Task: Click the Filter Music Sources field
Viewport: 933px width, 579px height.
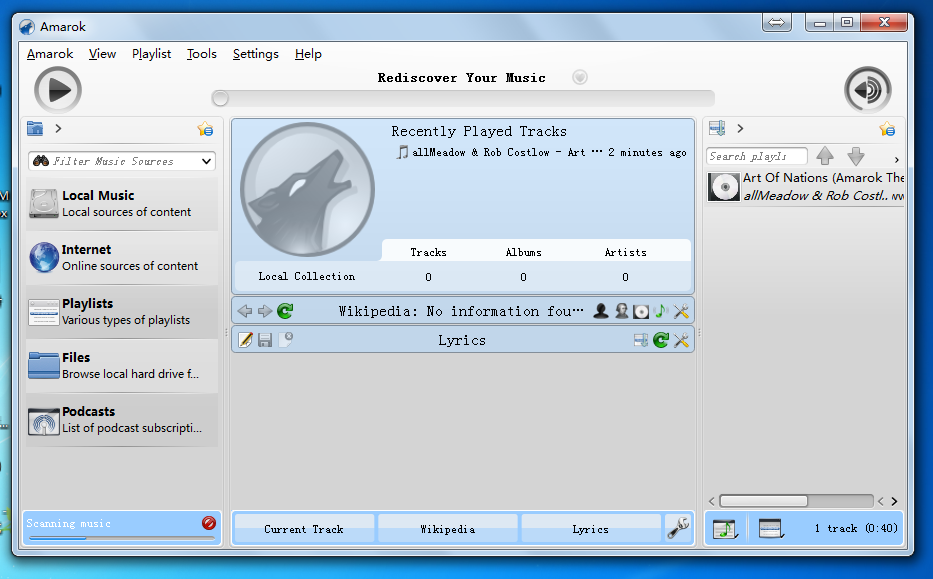Action: point(122,161)
